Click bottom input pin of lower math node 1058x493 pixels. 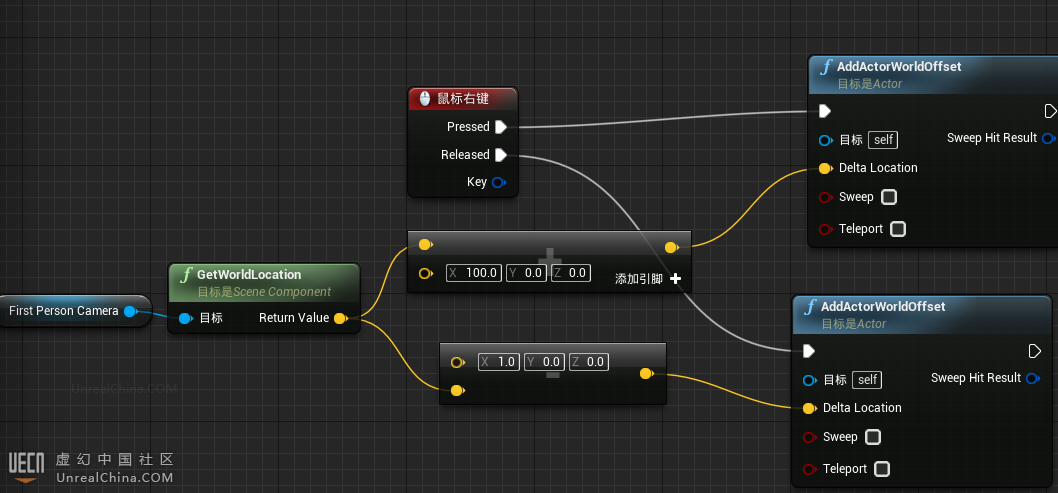[457, 390]
